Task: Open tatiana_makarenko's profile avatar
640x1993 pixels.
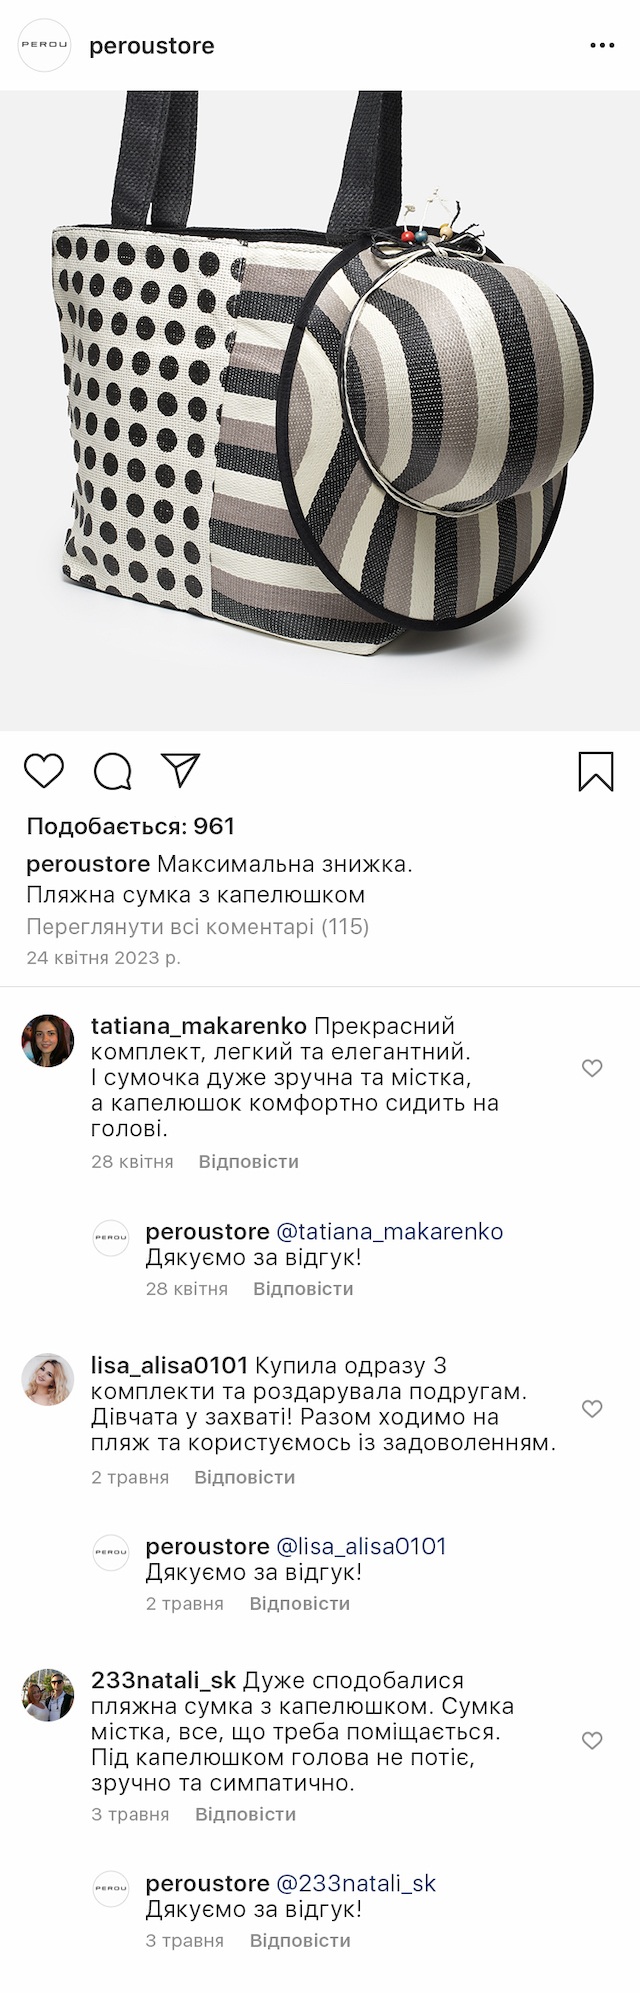Action: [x=48, y=1040]
